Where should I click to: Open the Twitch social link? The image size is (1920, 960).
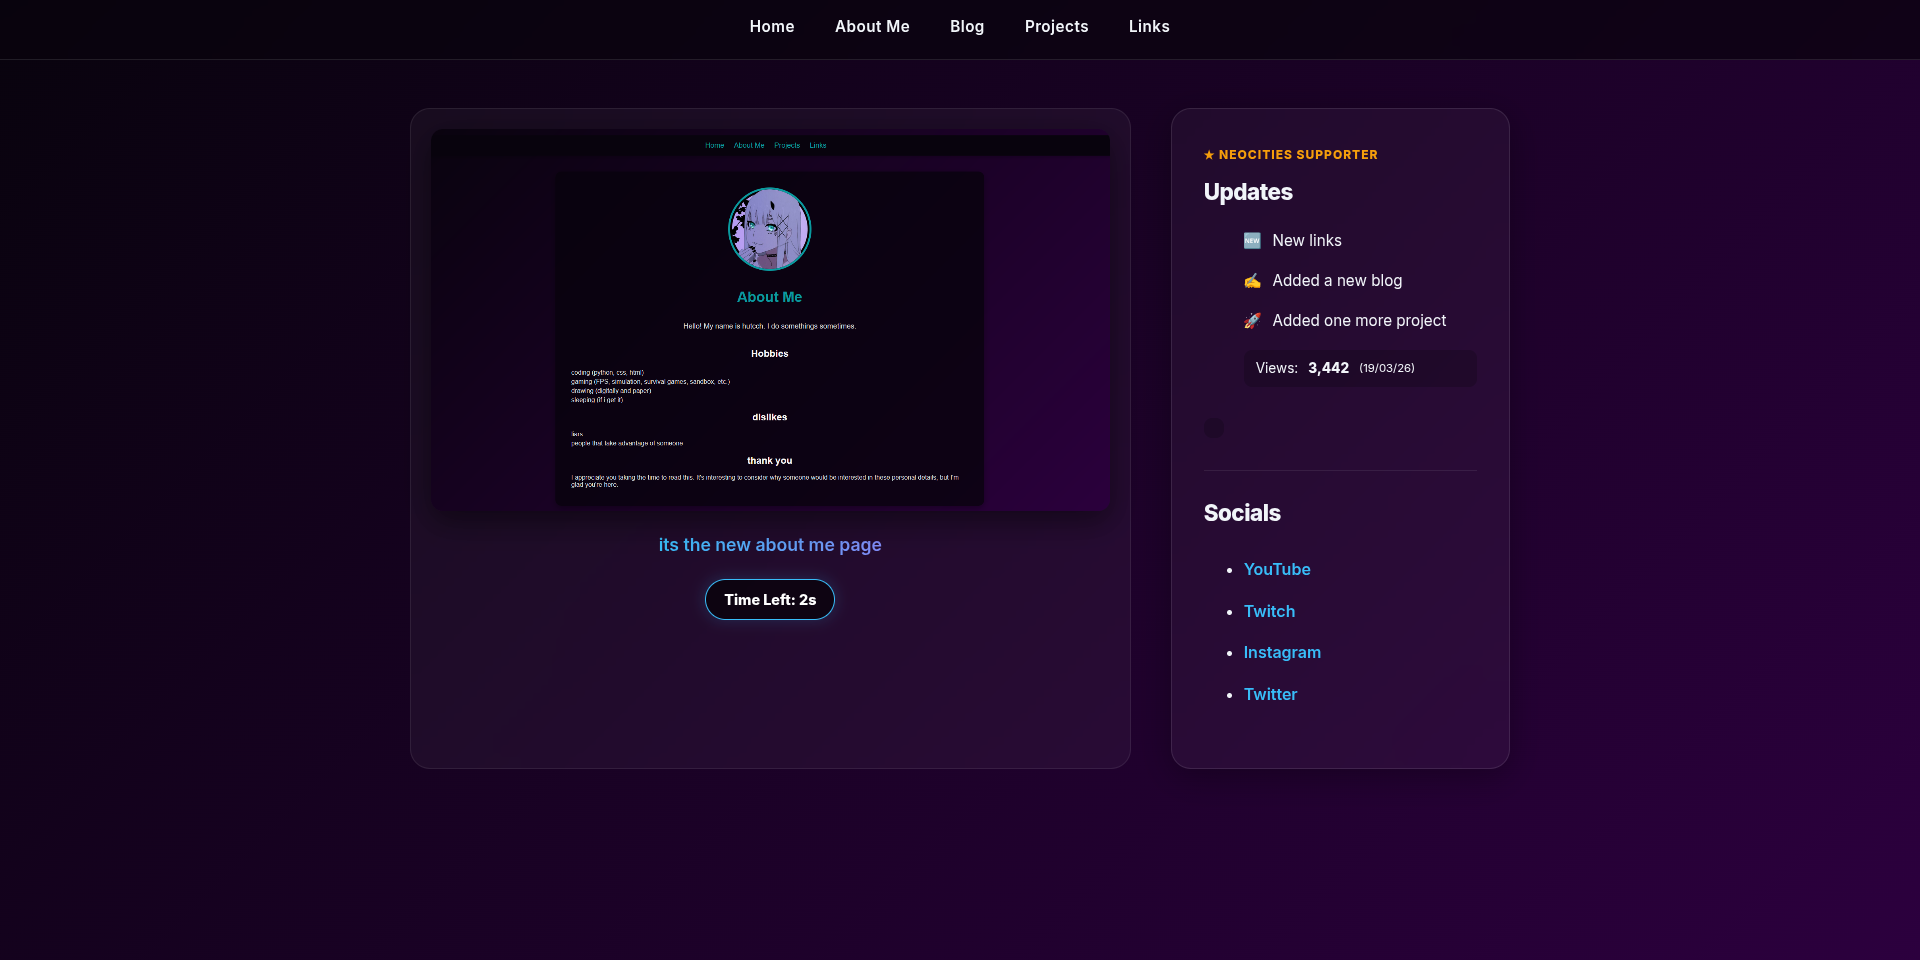(x=1269, y=611)
